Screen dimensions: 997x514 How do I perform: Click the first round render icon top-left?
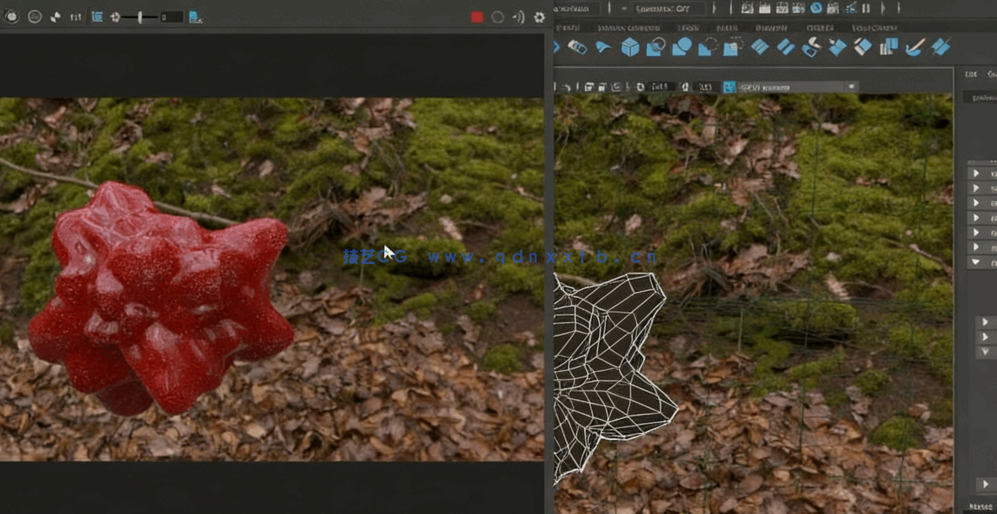(11, 17)
